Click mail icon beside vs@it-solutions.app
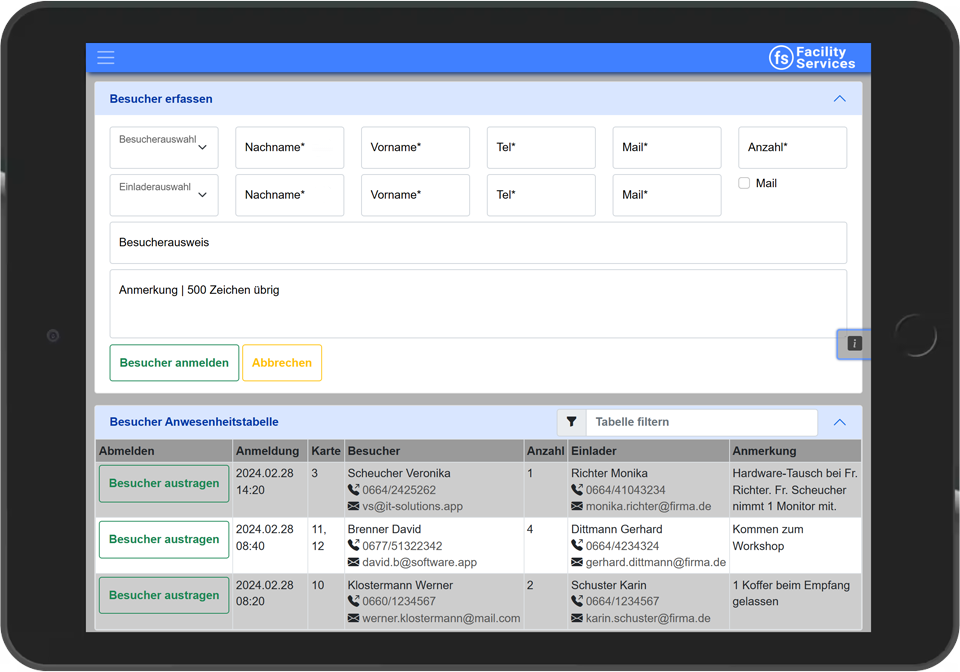The height and width of the screenshot is (672, 960). click(x=353, y=506)
